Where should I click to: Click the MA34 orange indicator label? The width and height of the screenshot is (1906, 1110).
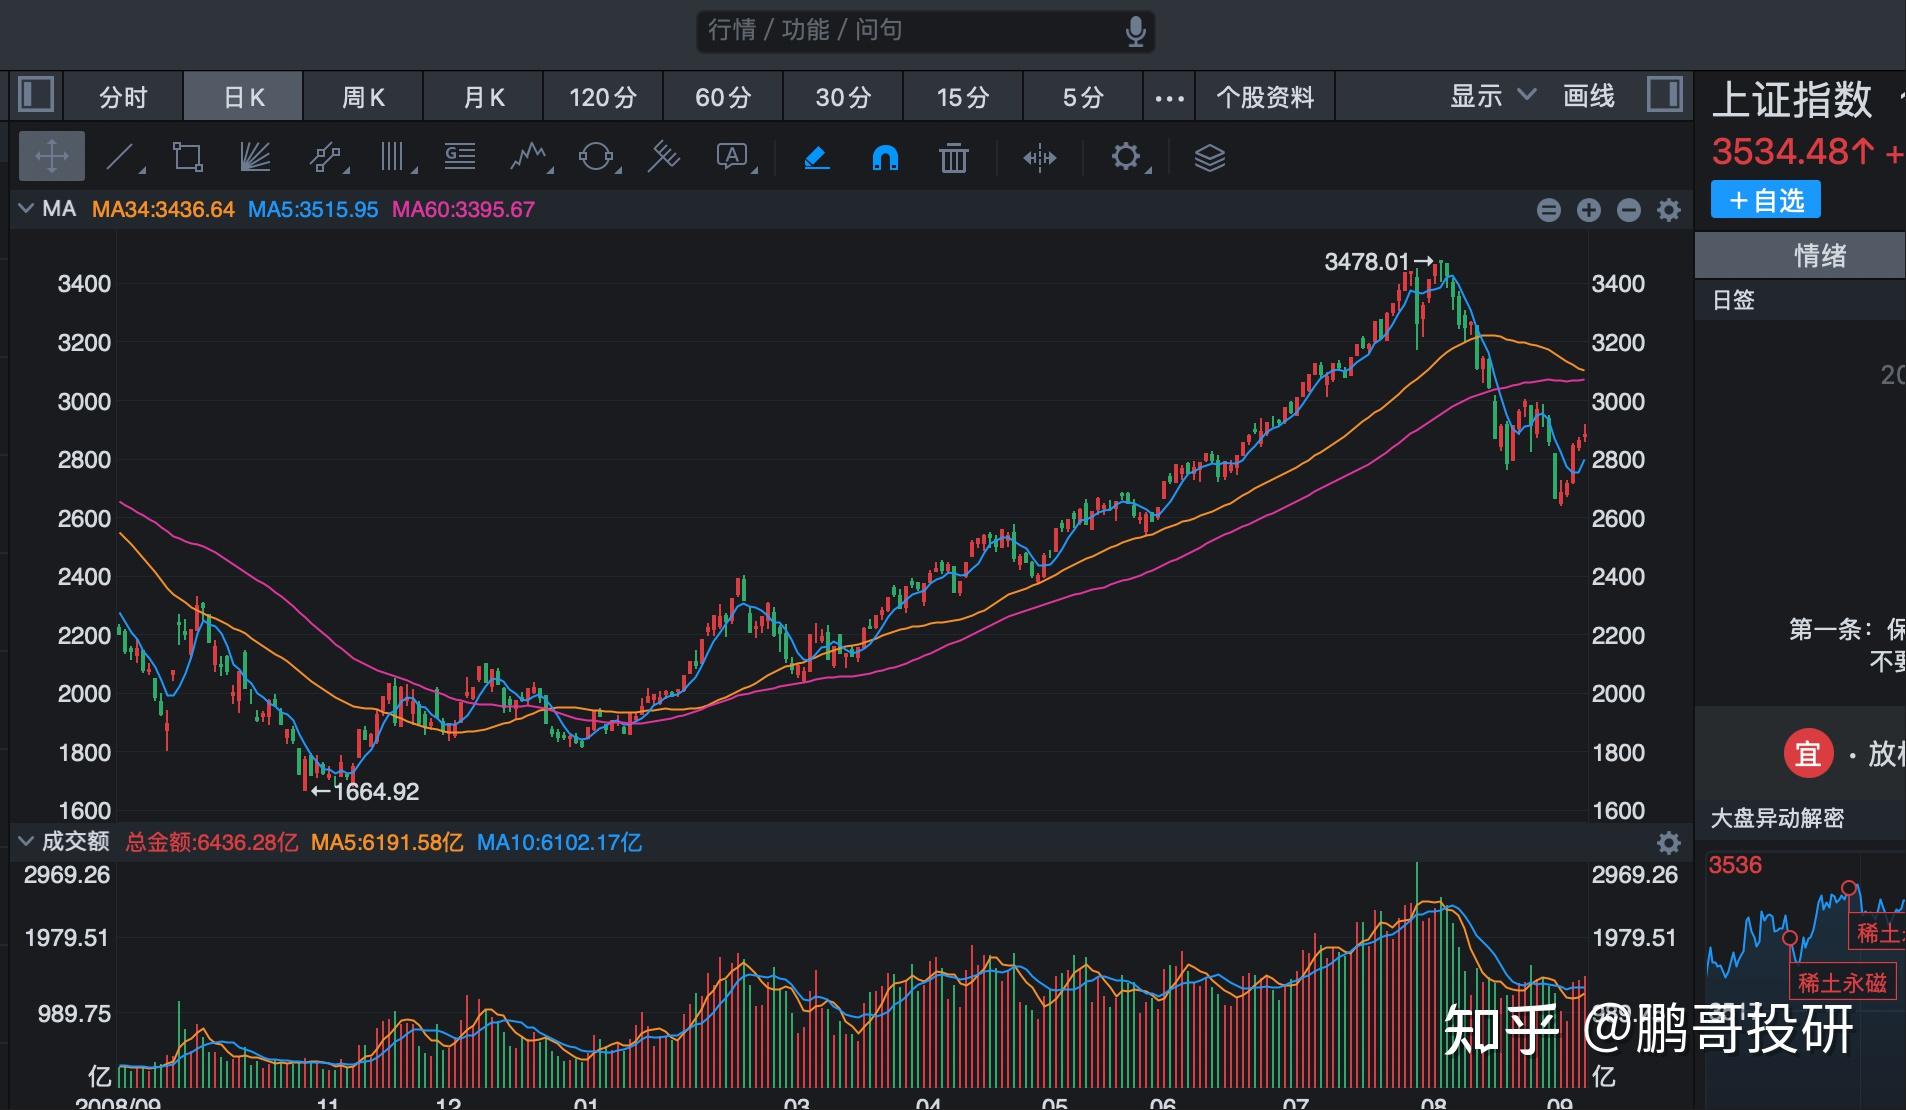(x=163, y=210)
